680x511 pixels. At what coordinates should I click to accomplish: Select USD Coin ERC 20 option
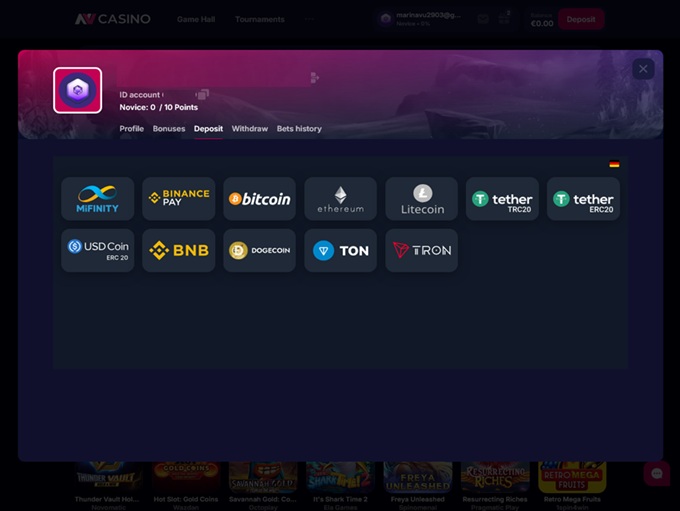(97, 250)
